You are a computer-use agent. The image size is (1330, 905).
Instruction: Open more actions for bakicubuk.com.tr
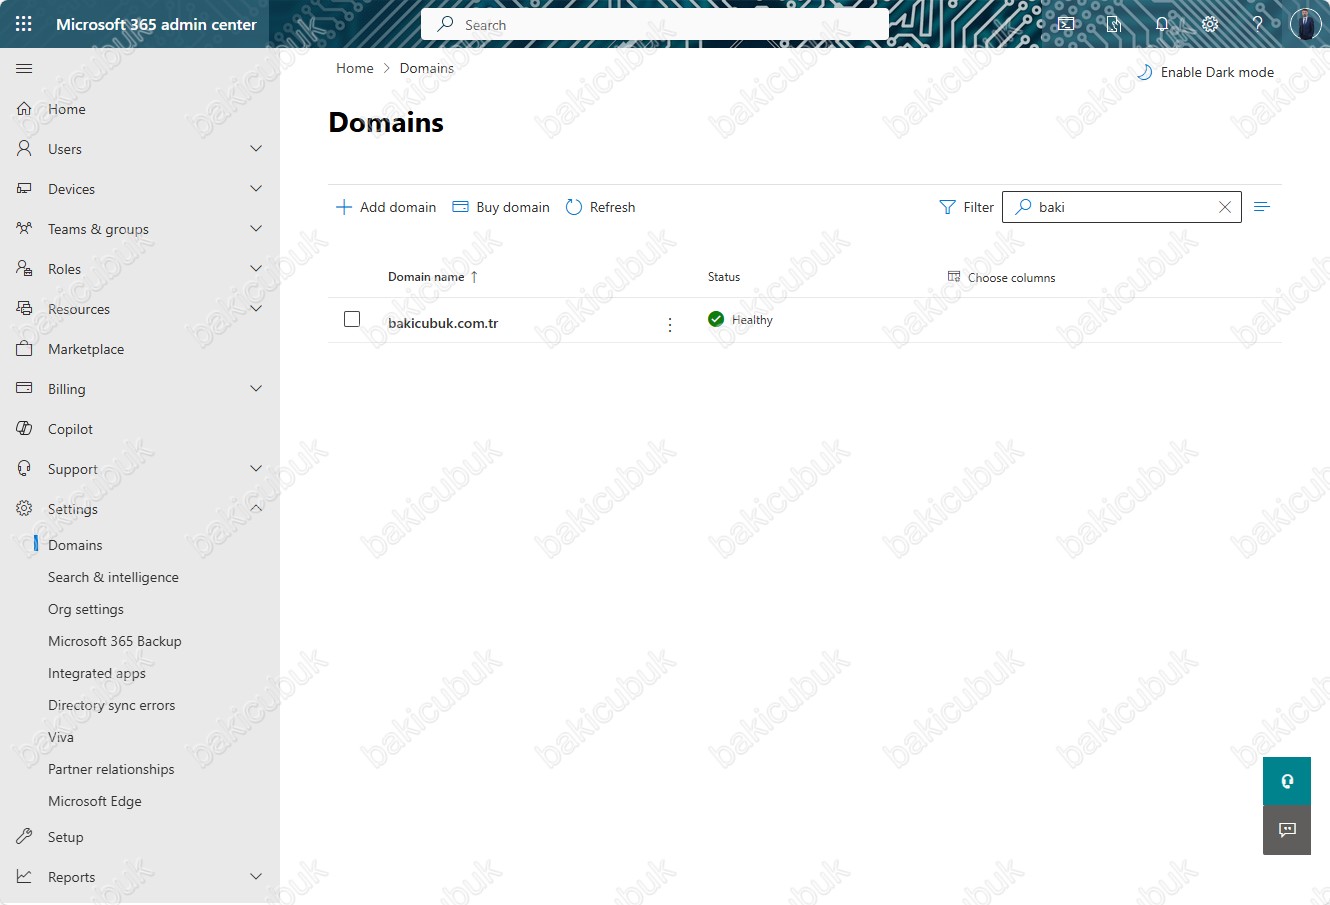click(670, 324)
